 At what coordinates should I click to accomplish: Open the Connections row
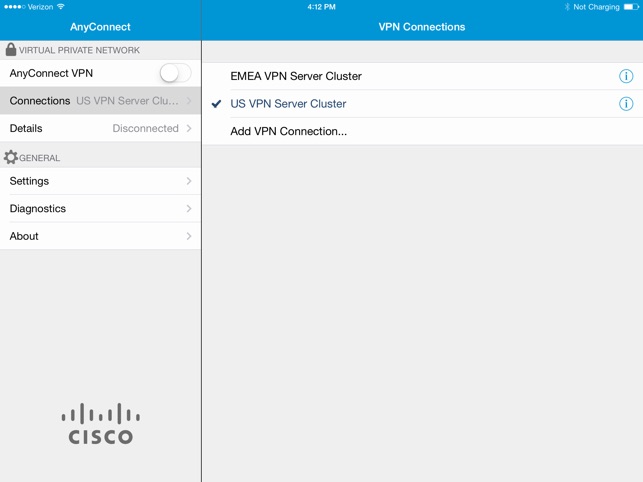100,101
